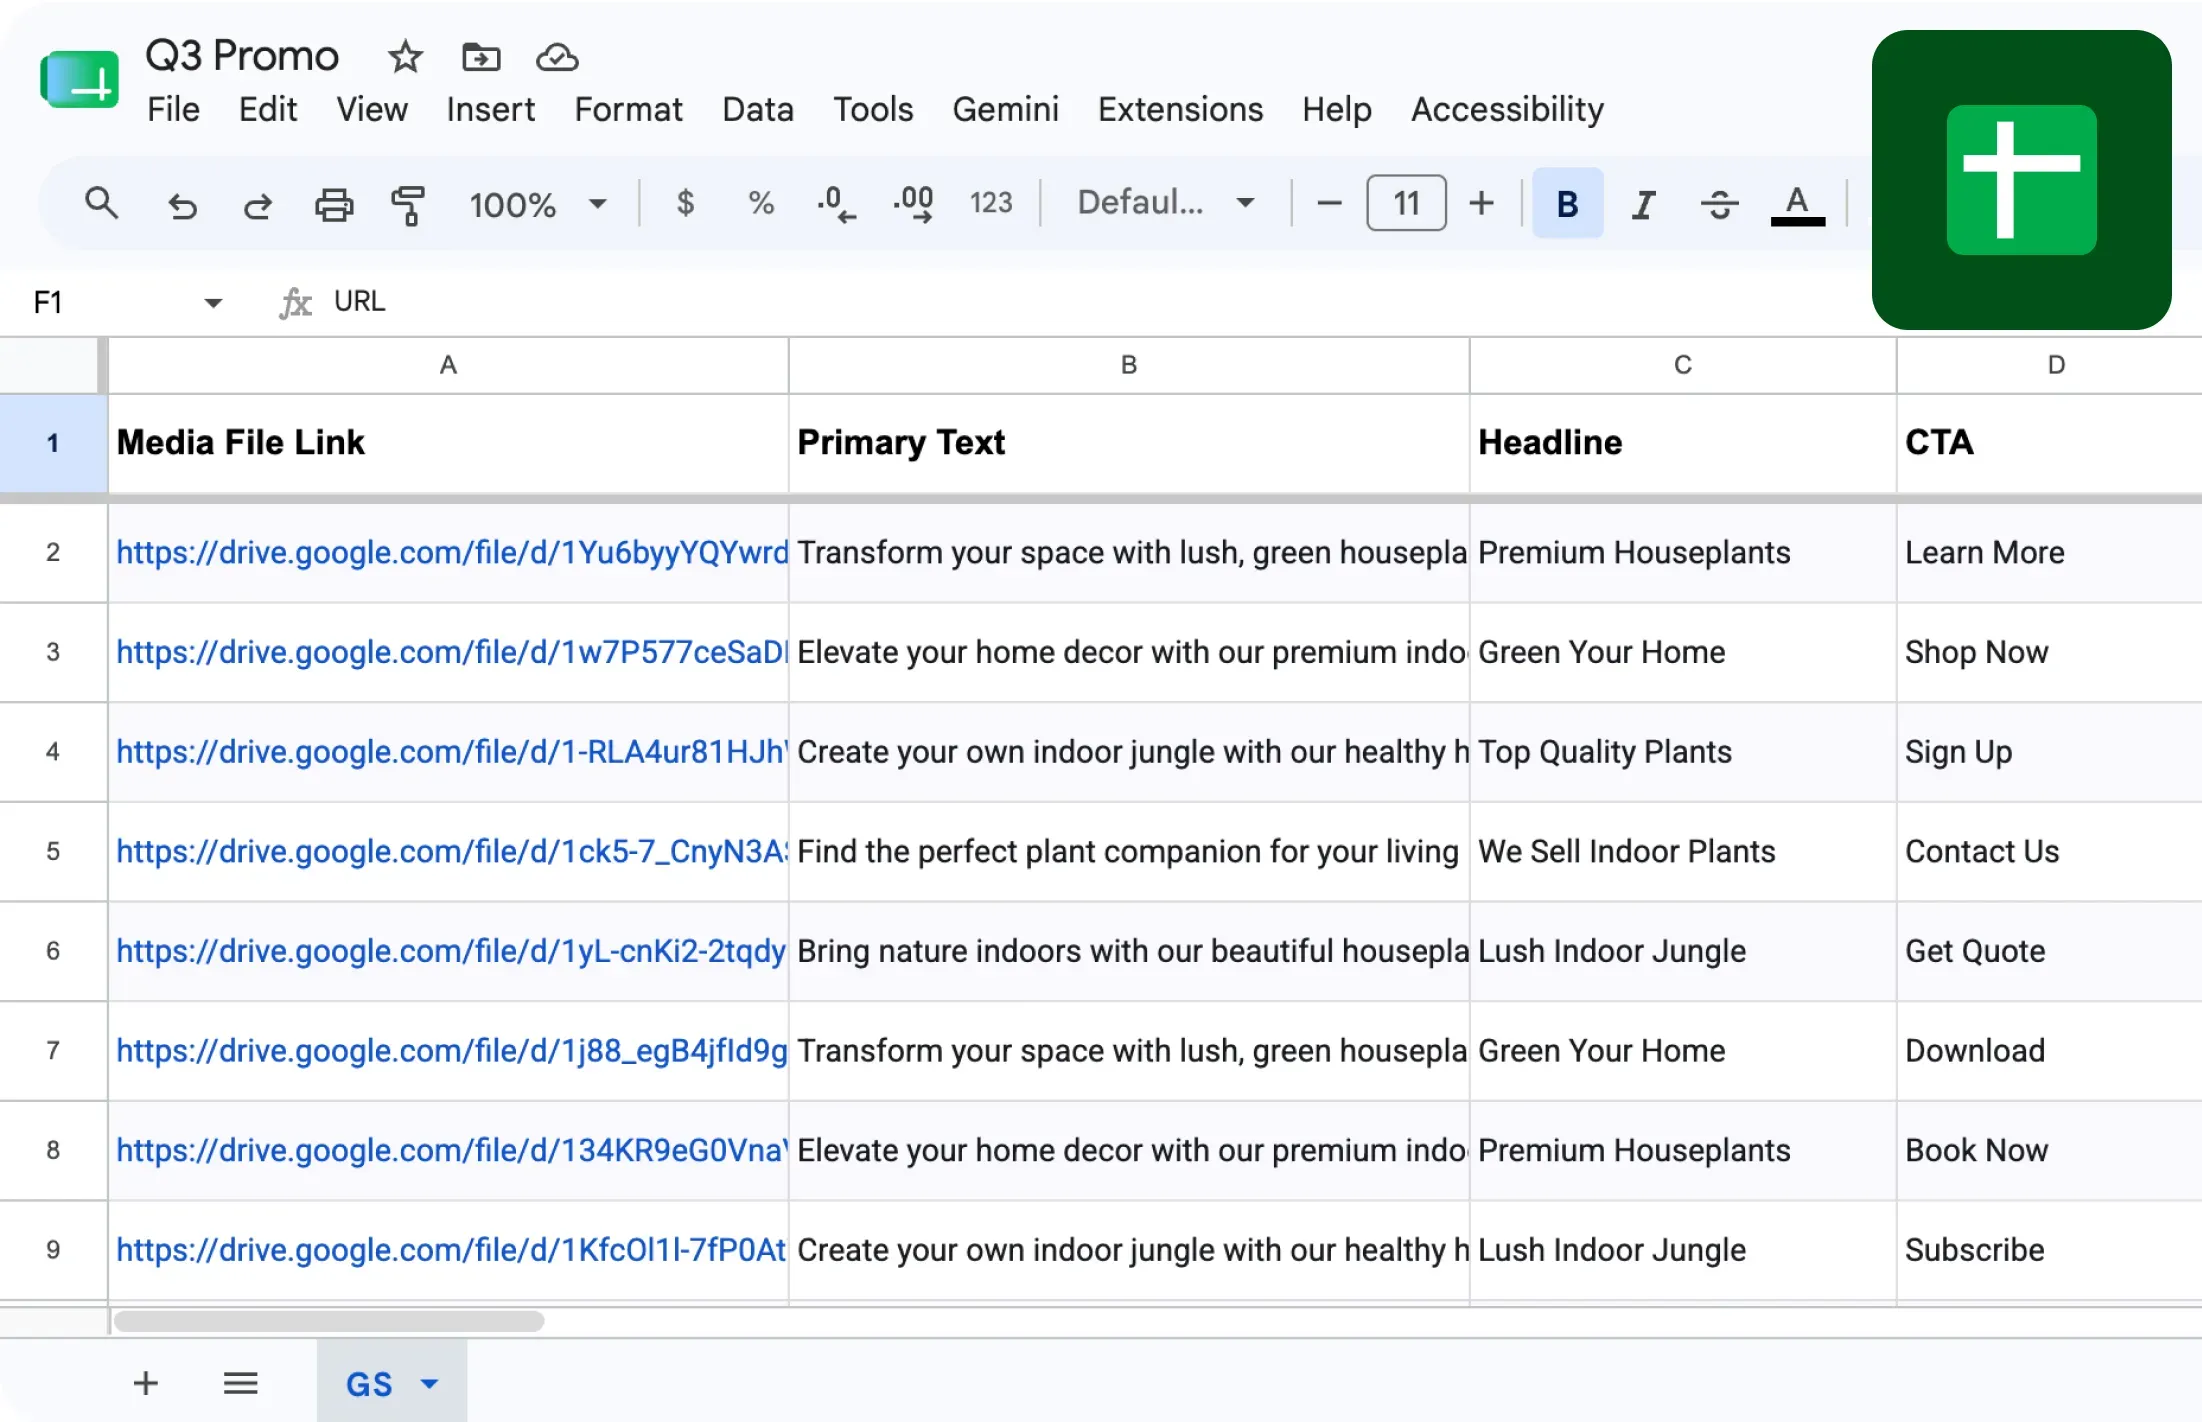
Task: Add a new sheet with plus icon
Action: tap(146, 1383)
